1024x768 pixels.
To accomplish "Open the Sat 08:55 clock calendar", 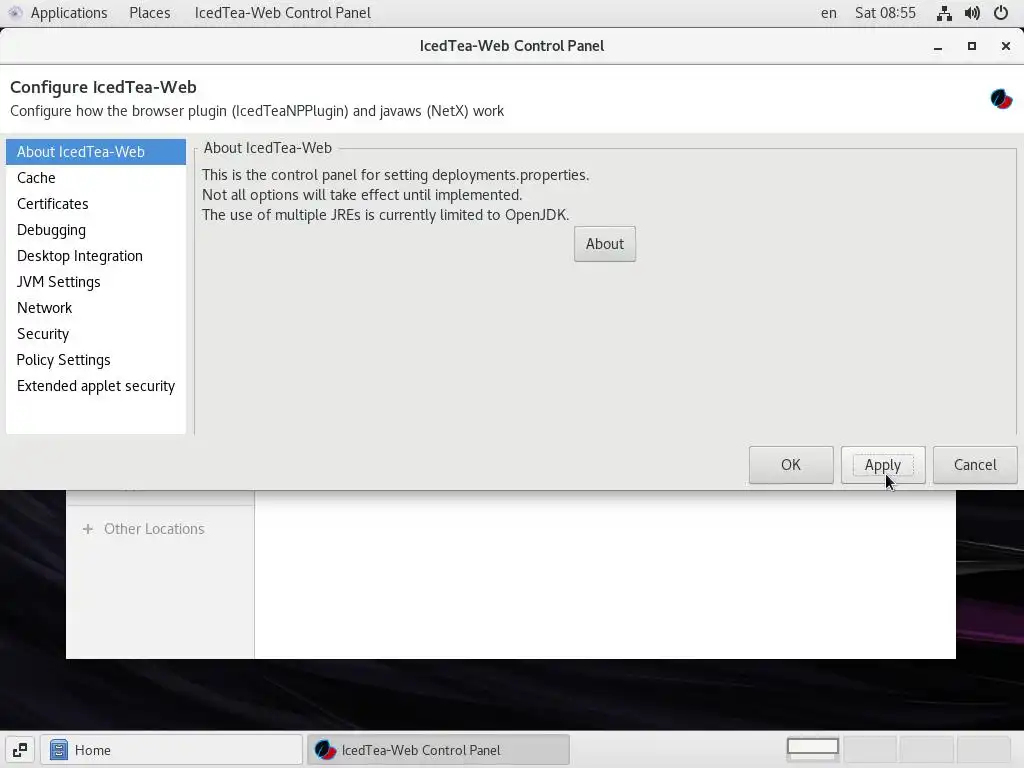I will point(886,13).
